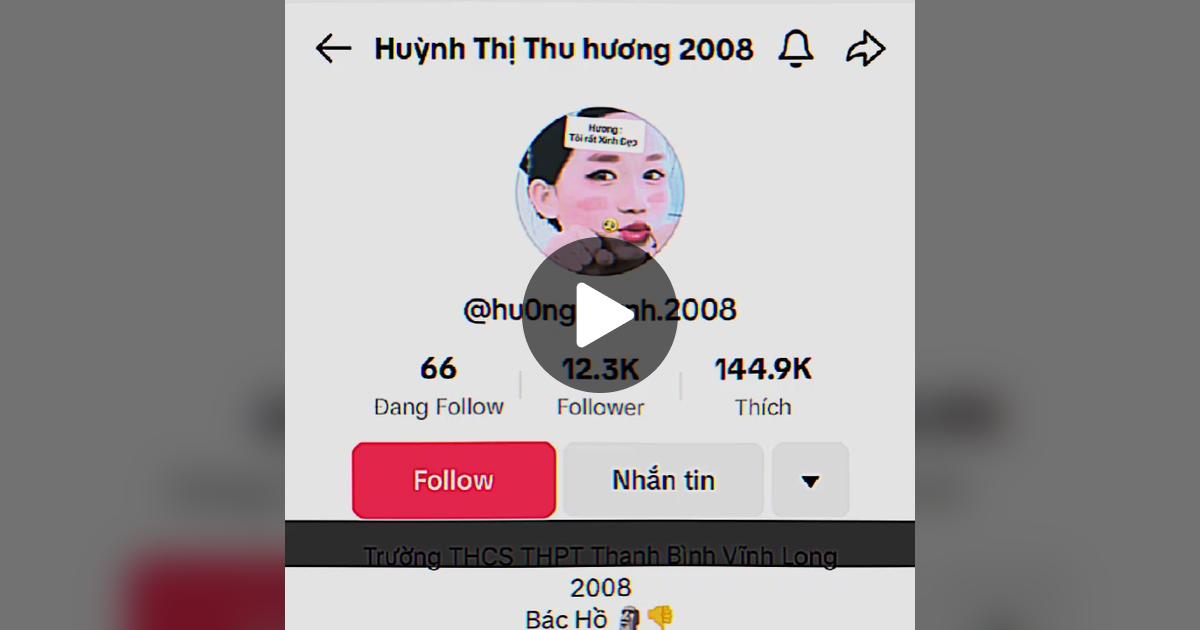Click the 2008 bio line
The height and width of the screenshot is (630, 1200).
(x=600, y=587)
